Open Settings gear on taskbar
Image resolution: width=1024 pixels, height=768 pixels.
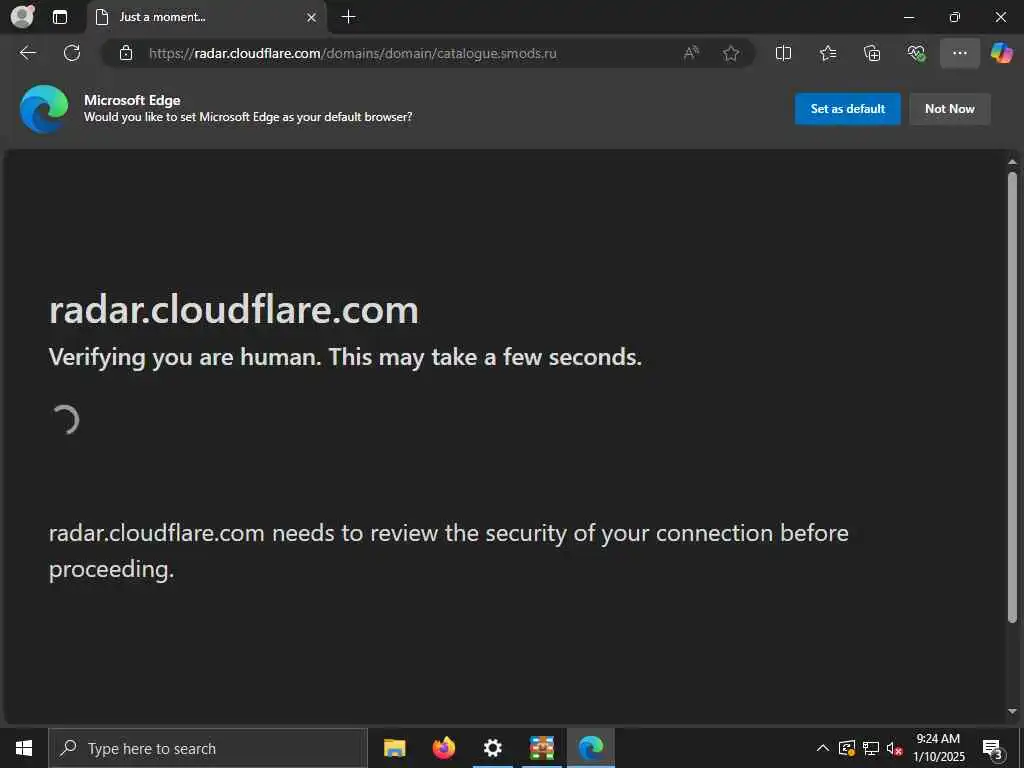pos(492,748)
